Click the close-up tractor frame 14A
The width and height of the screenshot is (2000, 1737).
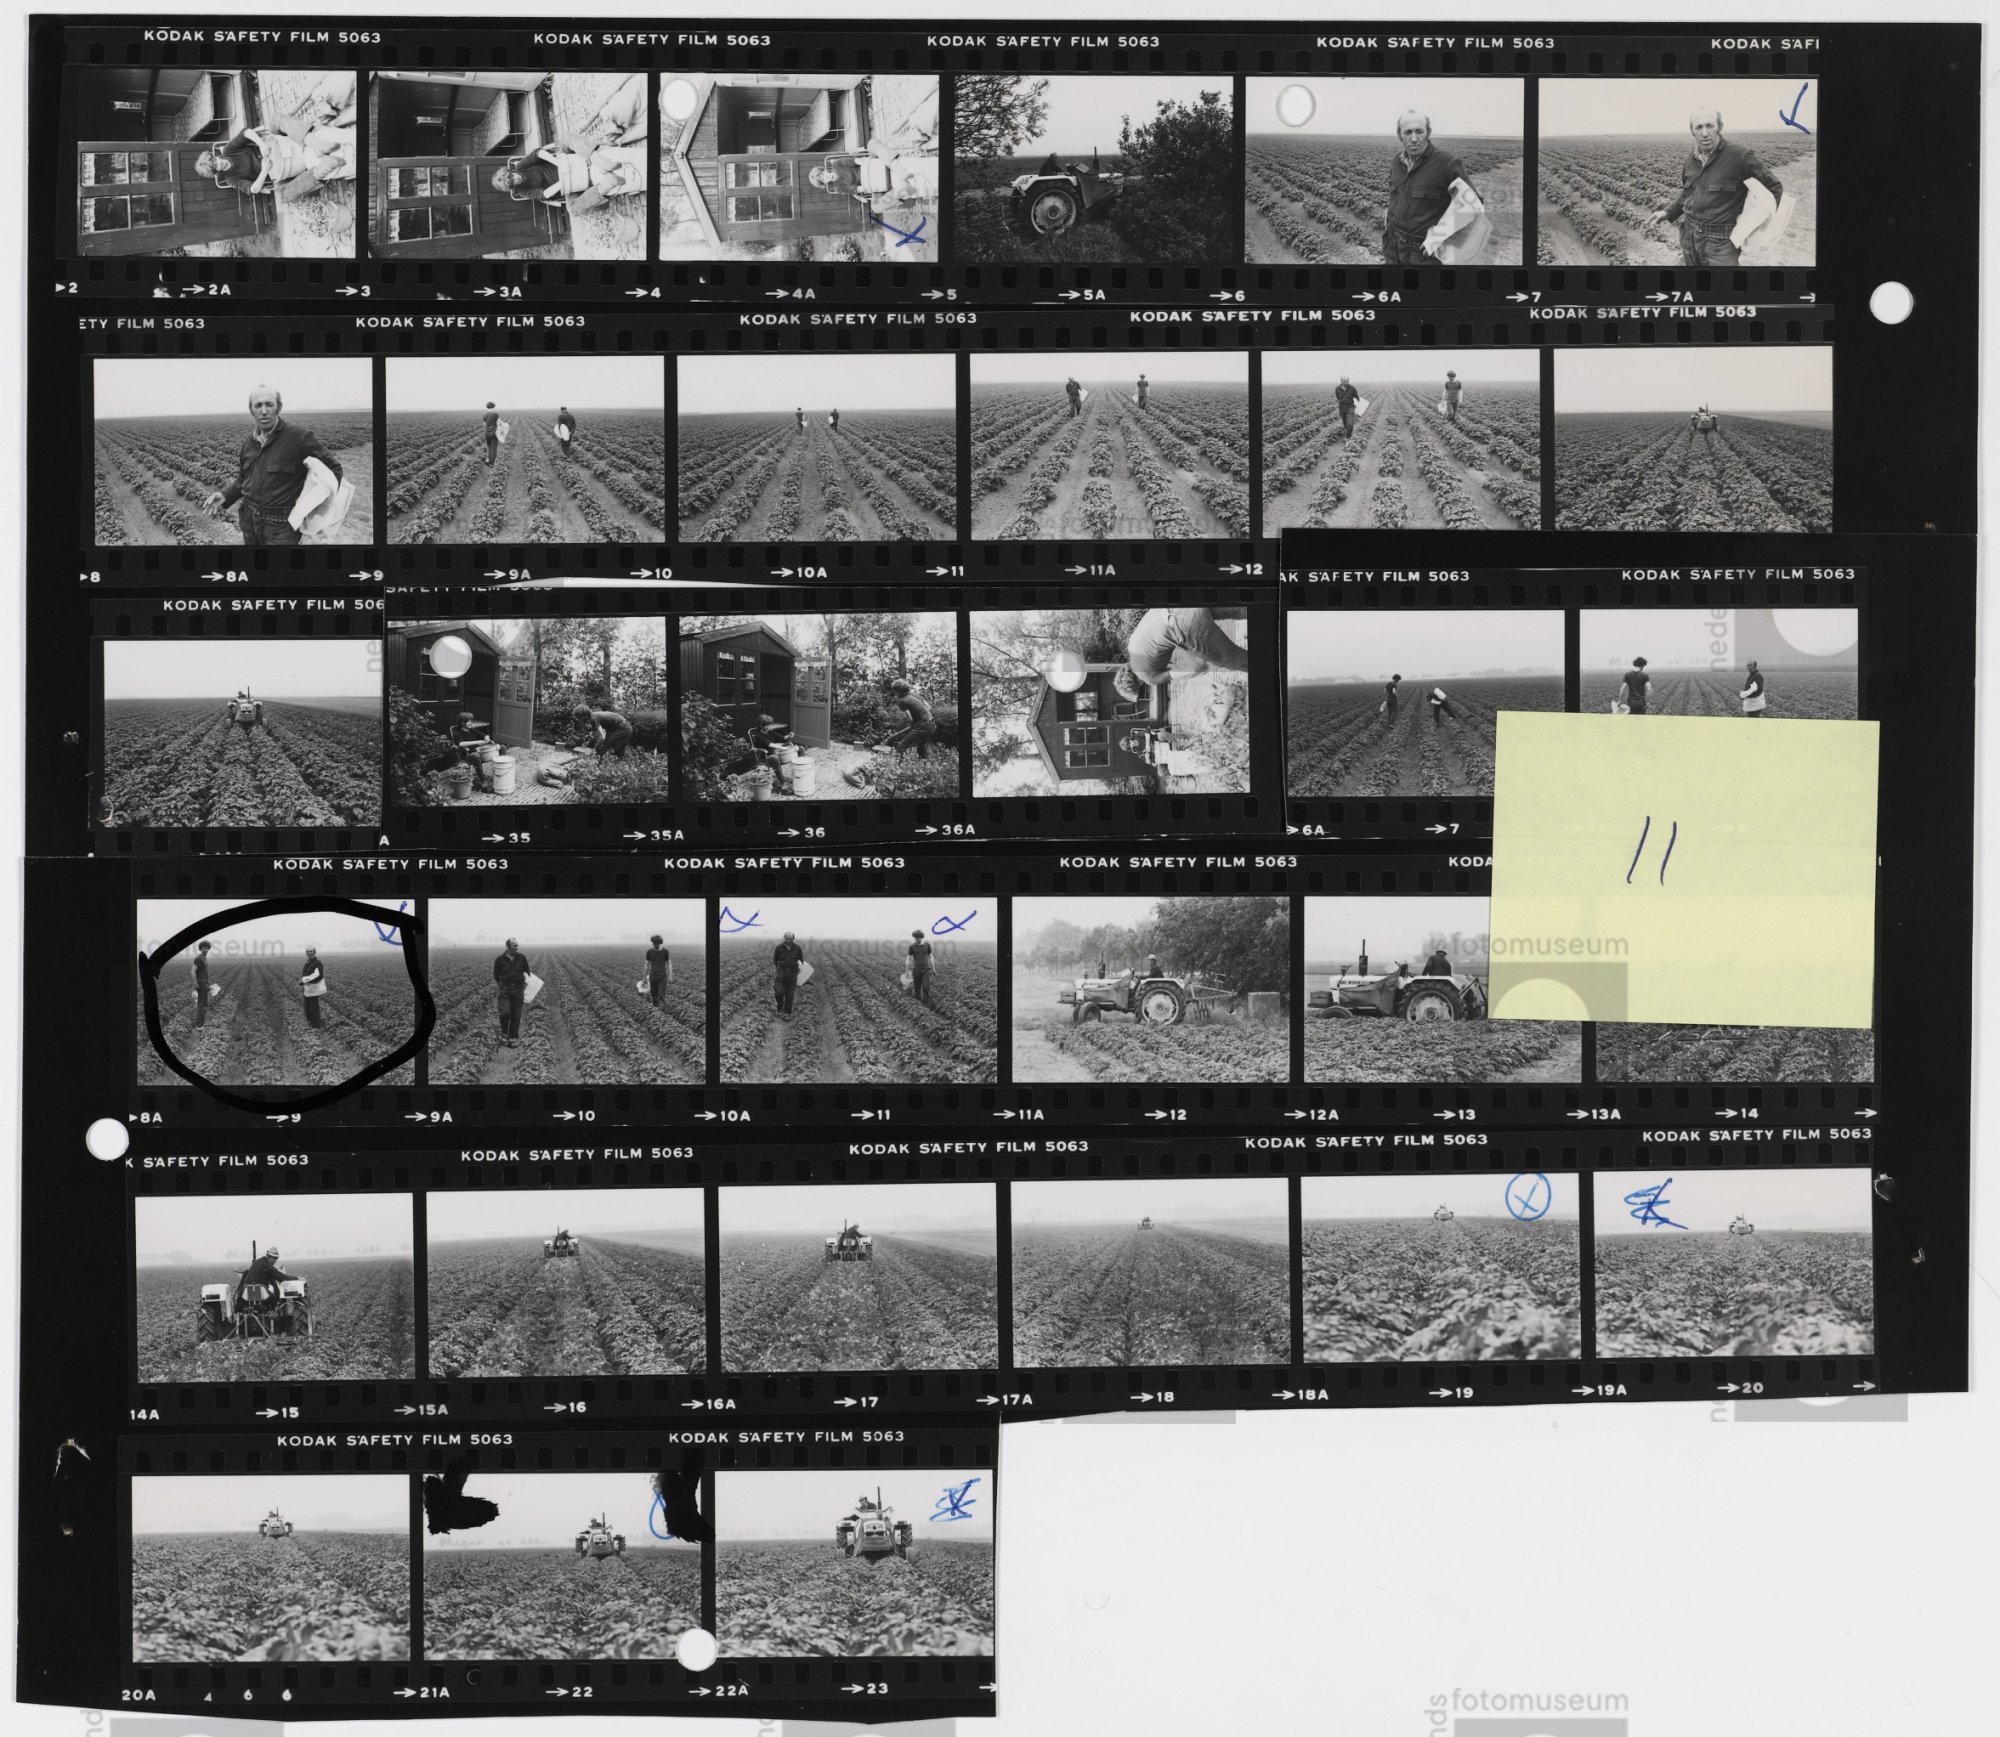(x=274, y=1286)
